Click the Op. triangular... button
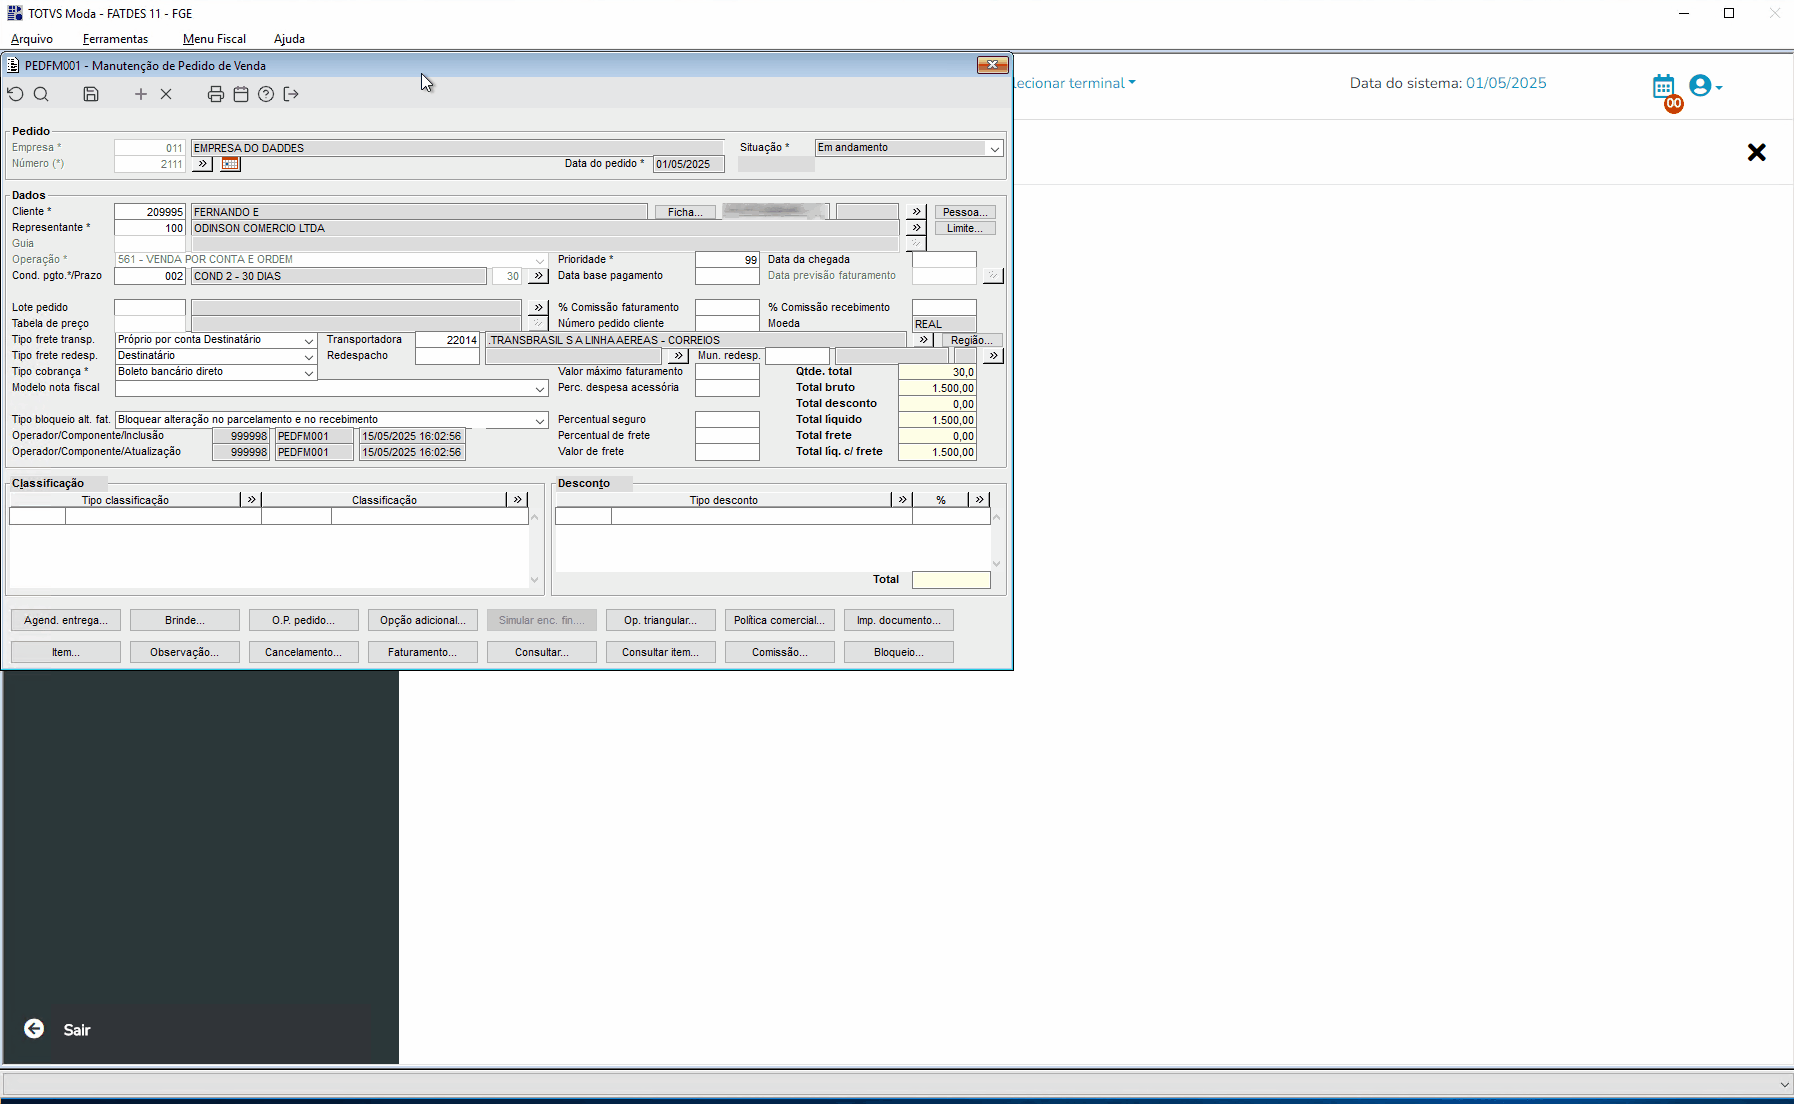This screenshot has height=1104, width=1794. pos(661,620)
